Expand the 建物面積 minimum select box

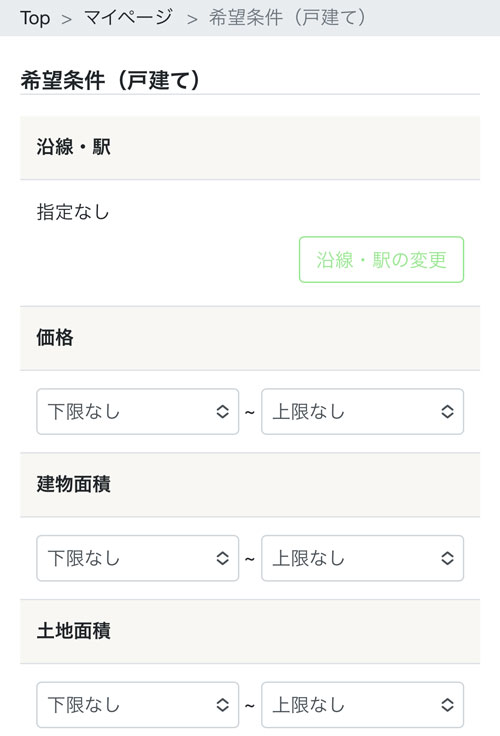click(138, 558)
